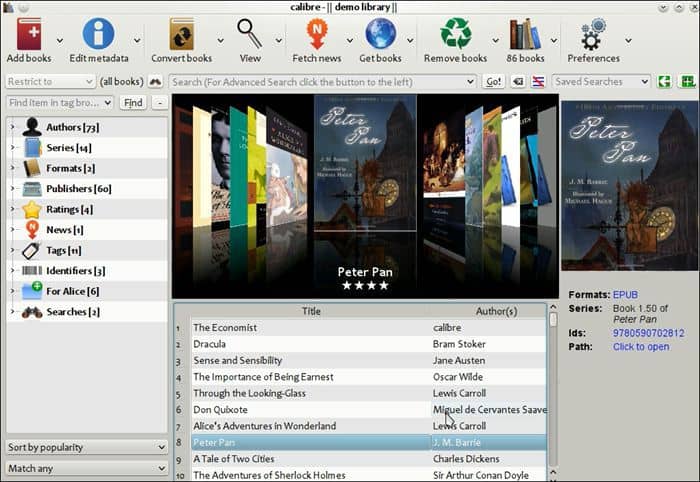Clear the search with the reset icon

click(x=518, y=82)
